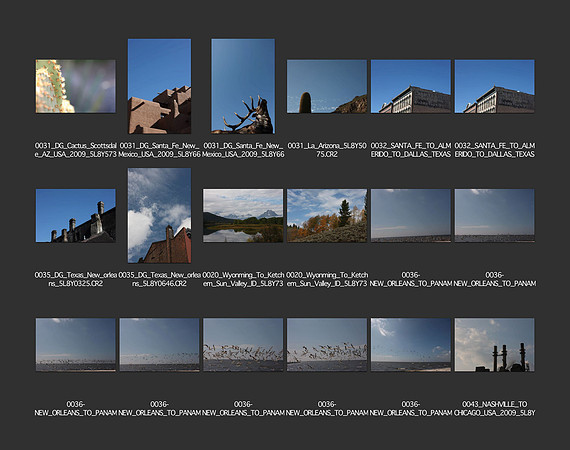Open the autumn trees with evergreen thumbnail
The width and height of the screenshot is (570, 450).
(x=327, y=216)
